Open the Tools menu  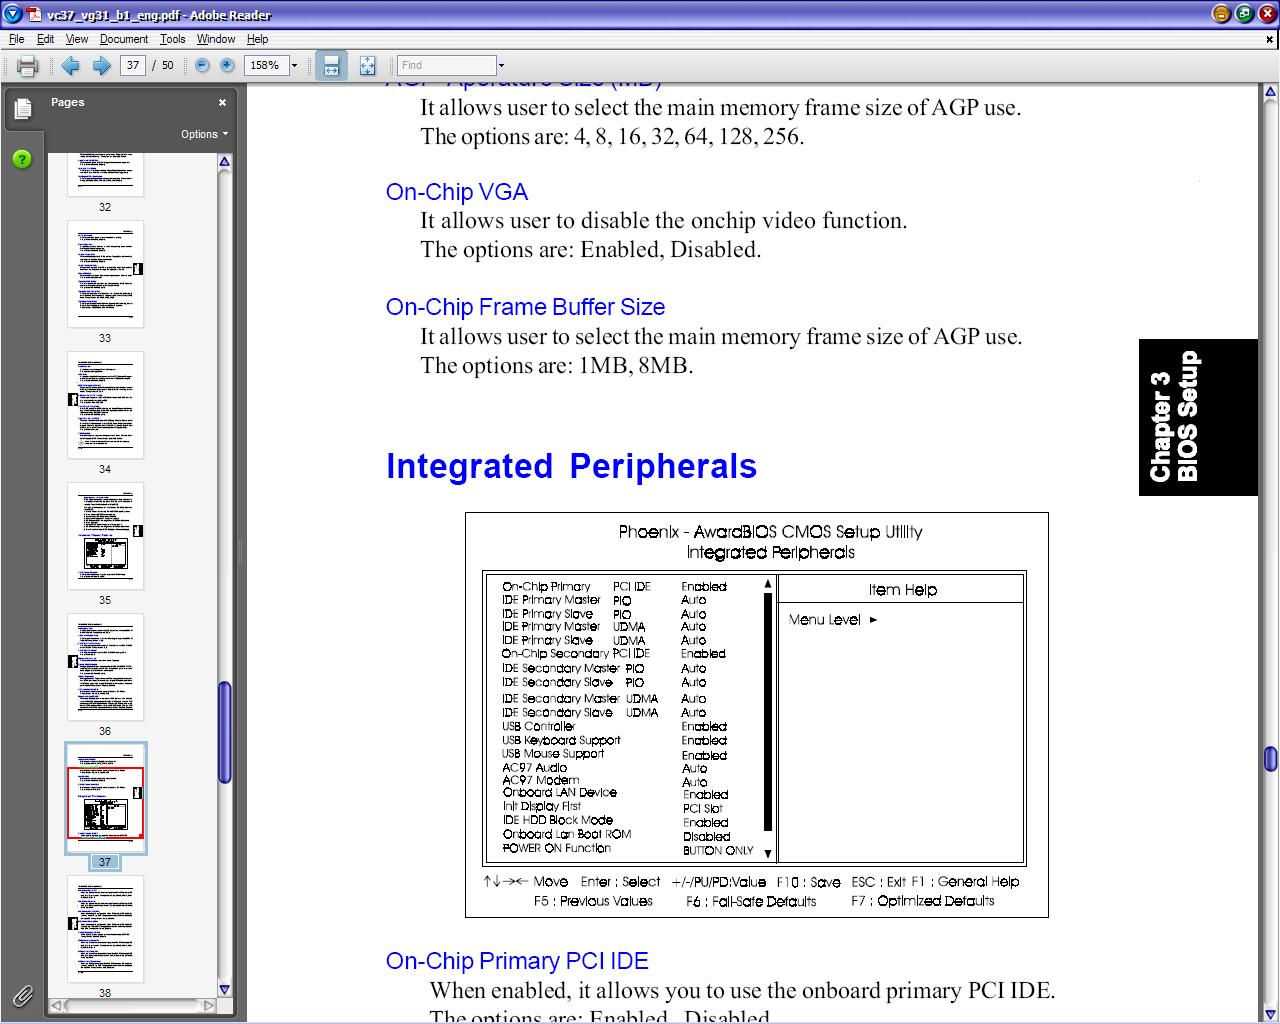coord(173,39)
